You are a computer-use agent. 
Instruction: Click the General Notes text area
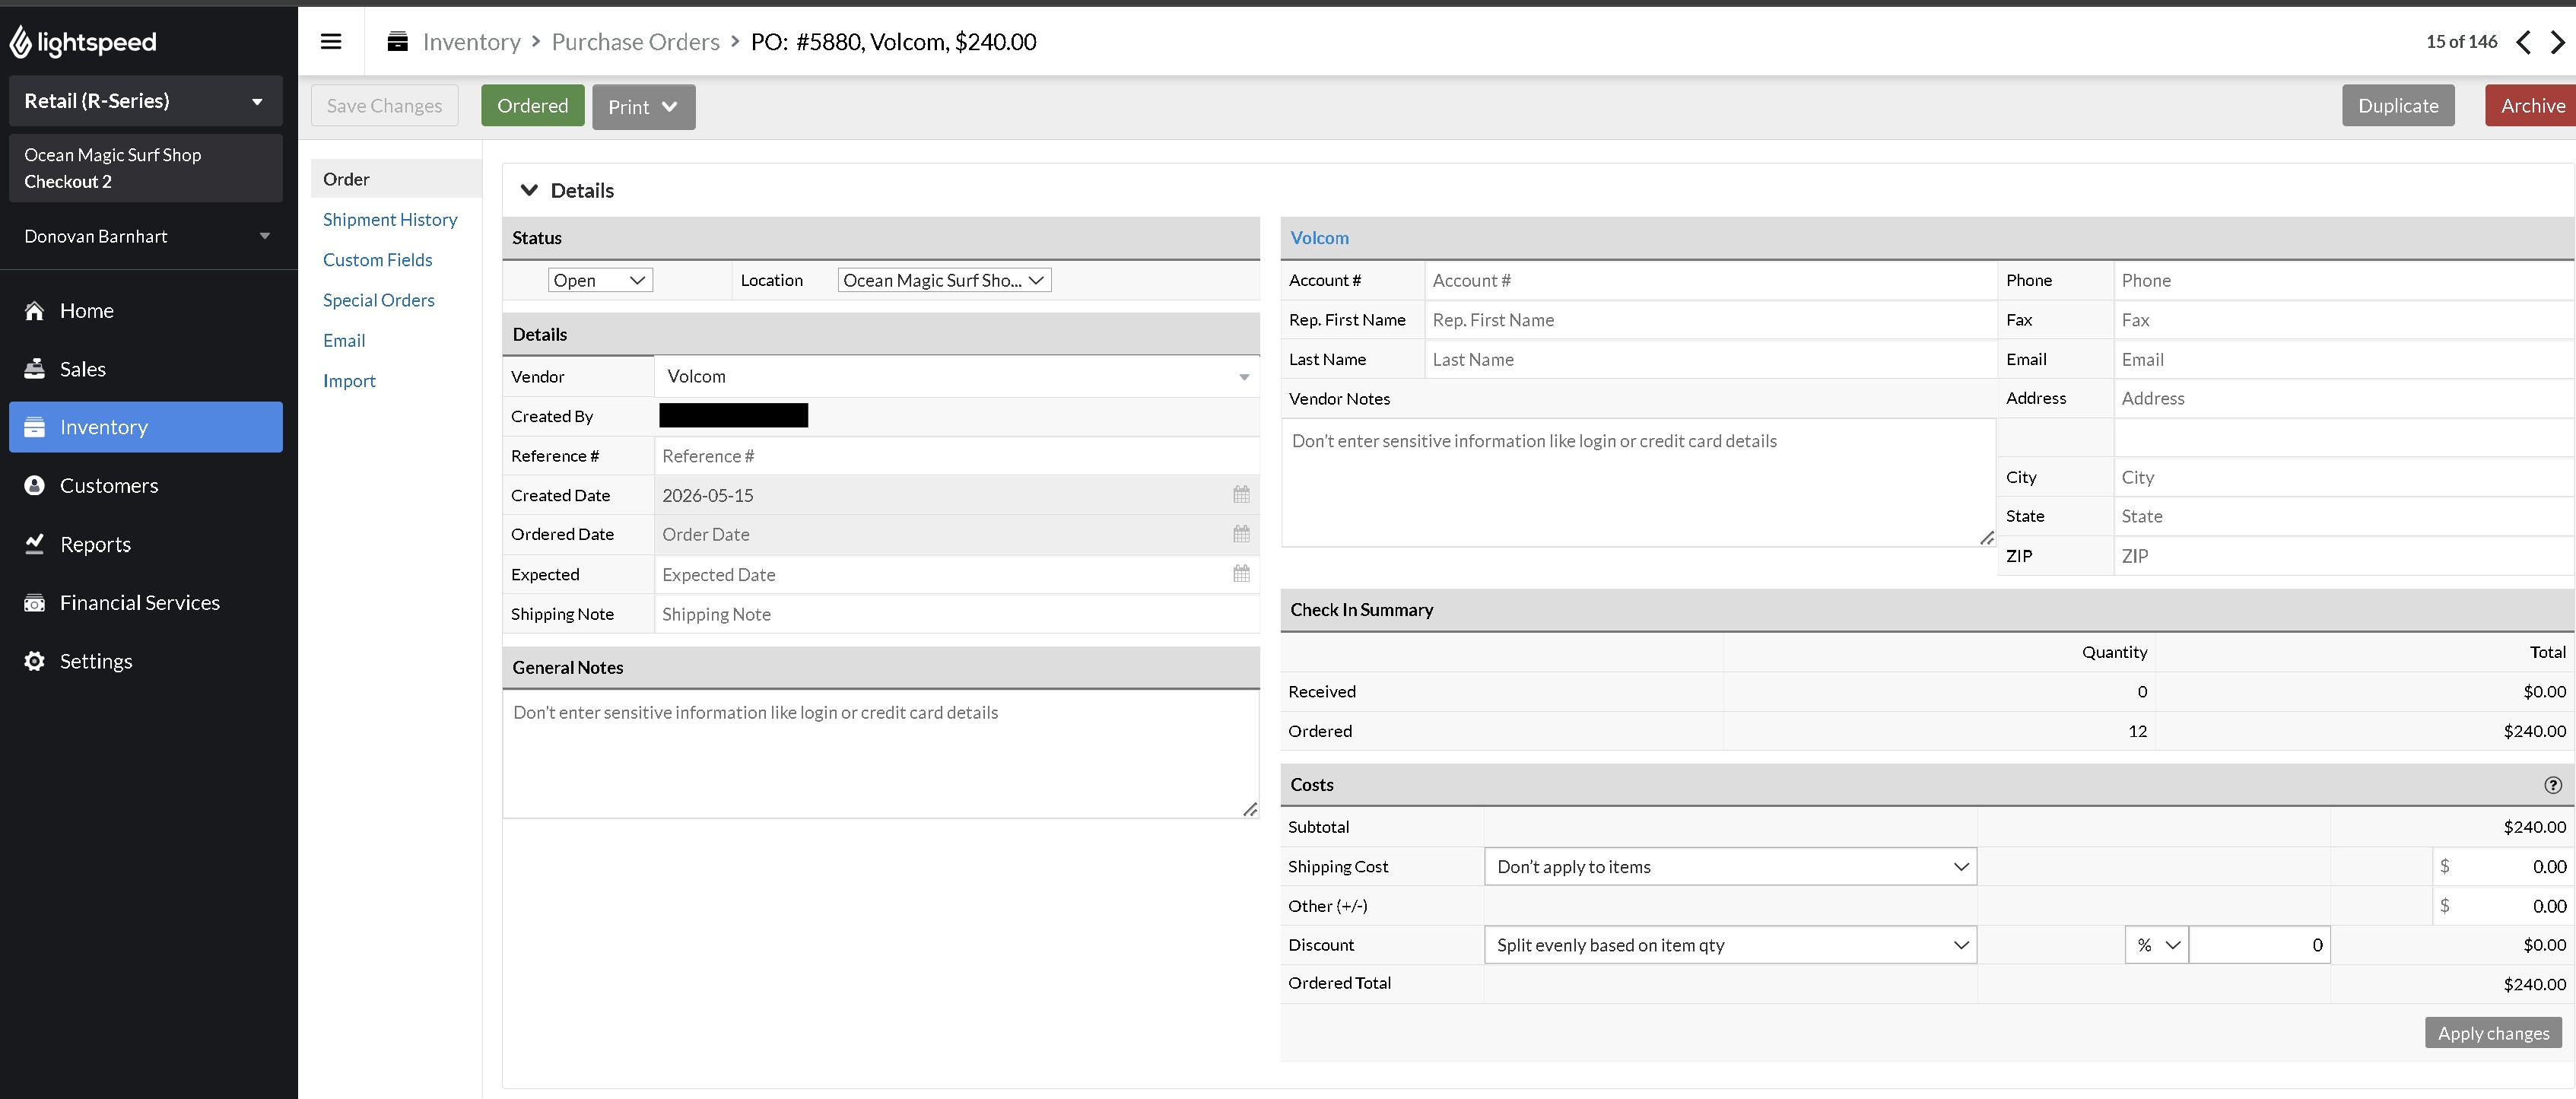[x=880, y=754]
